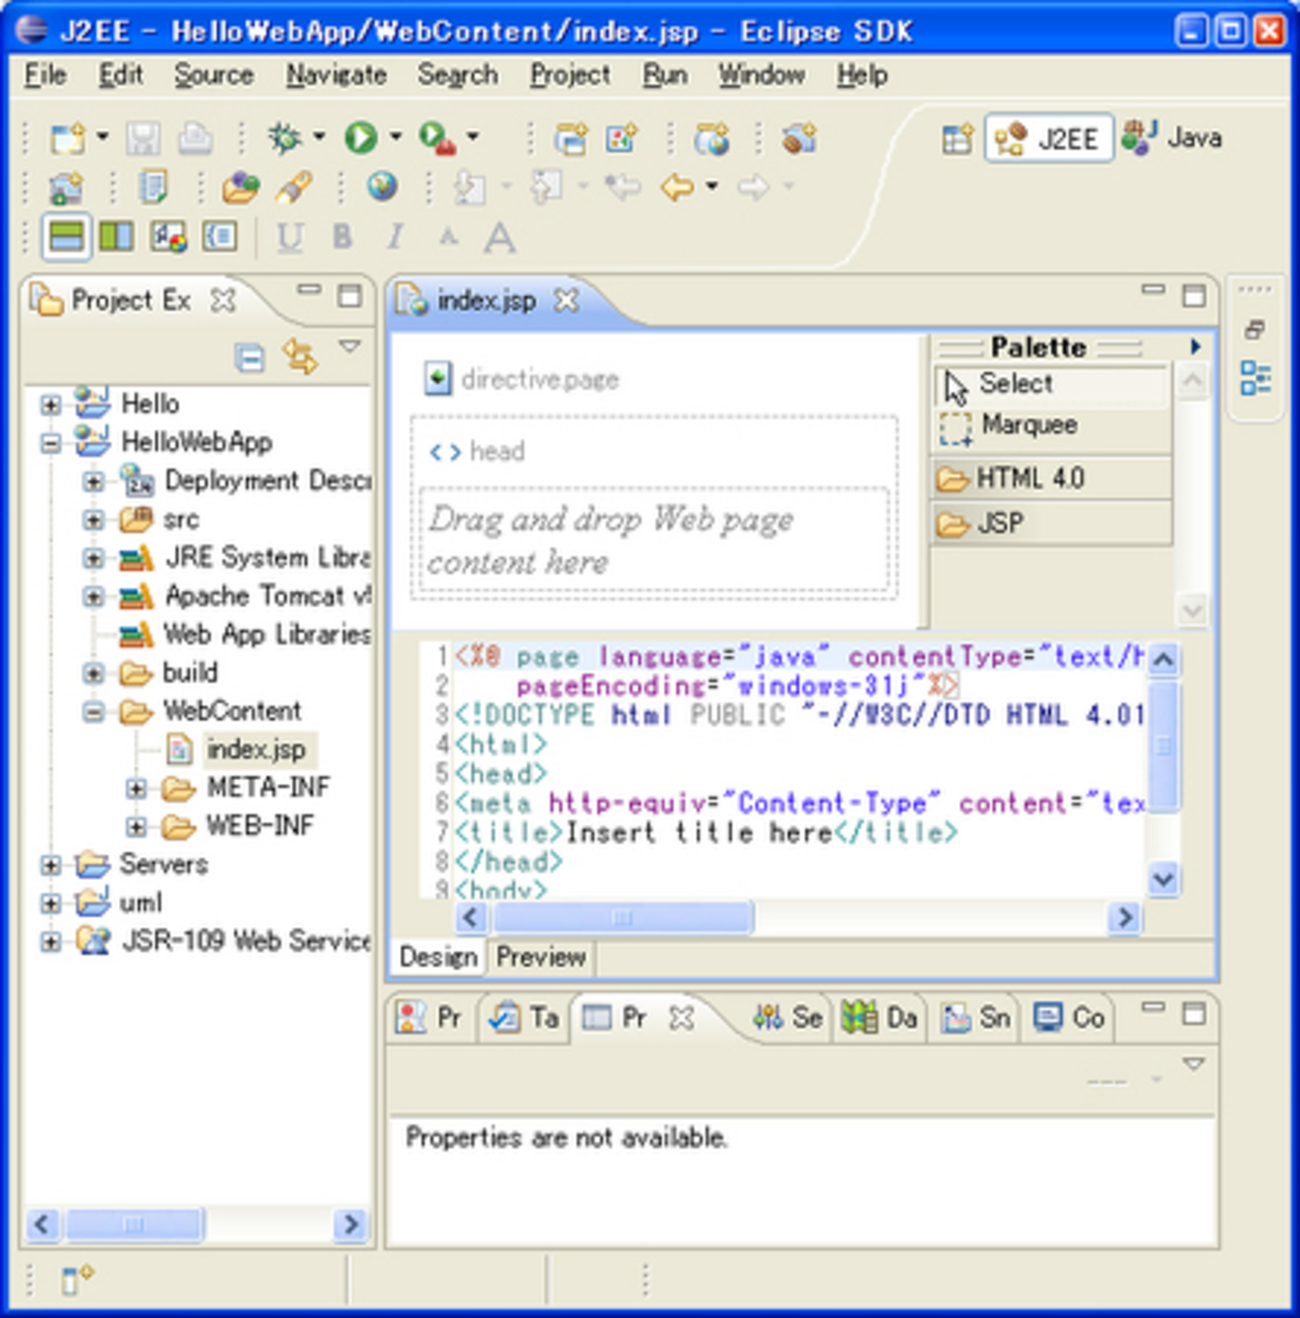The image size is (1300, 1318).
Task: Click the large letter A font icon
Action: click(x=499, y=238)
